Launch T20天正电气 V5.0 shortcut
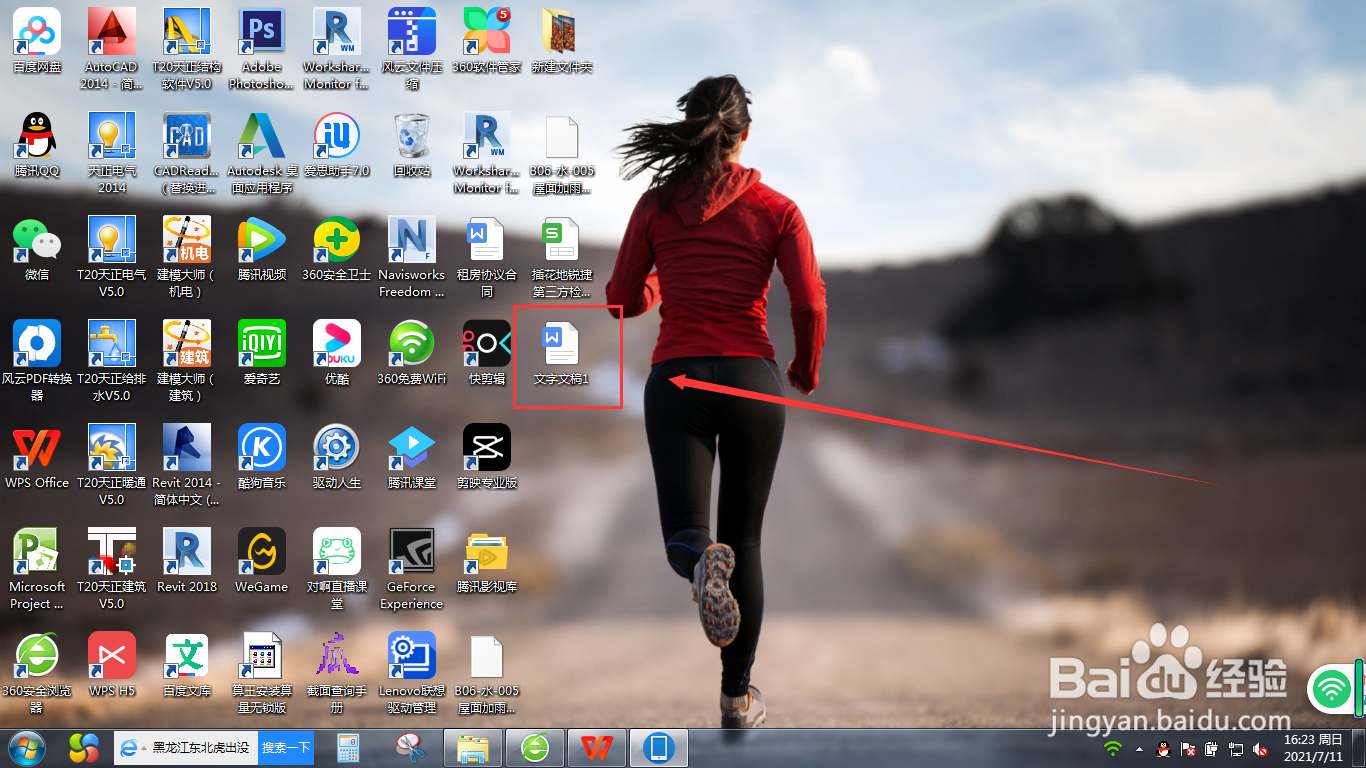The width and height of the screenshot is (1366, 768). click(112, 257)
